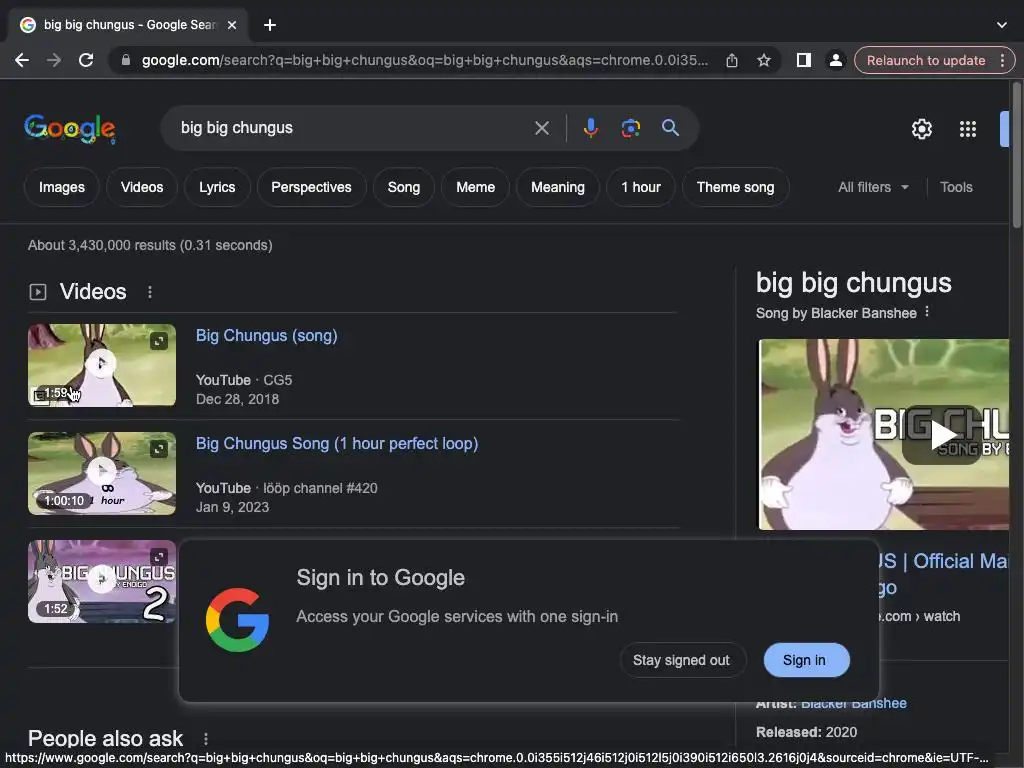This screenshot has height=768, width=1024.
Task: Close the big big chungus browser tab
Action: 232,25
